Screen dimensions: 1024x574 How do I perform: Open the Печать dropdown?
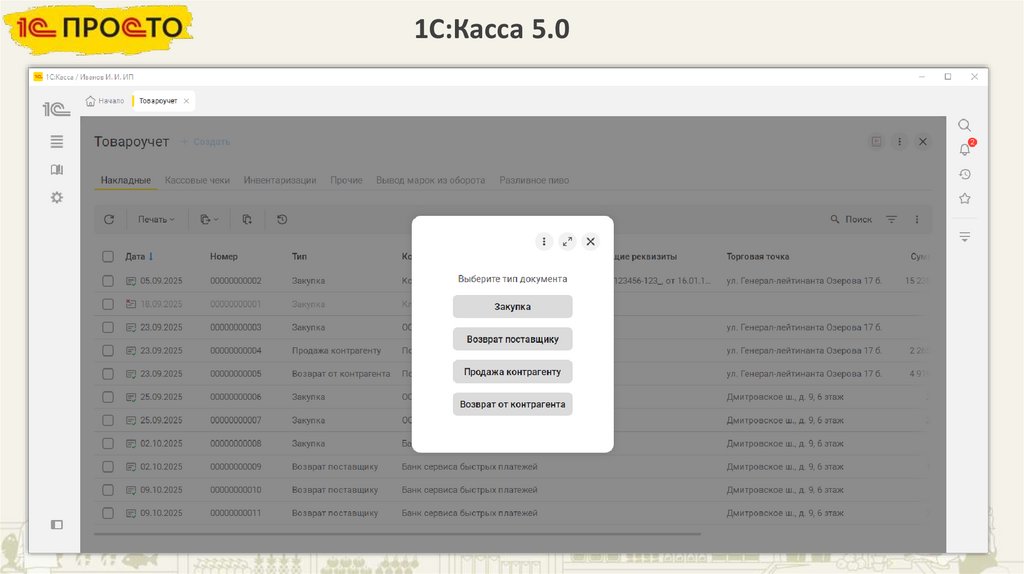156,219
